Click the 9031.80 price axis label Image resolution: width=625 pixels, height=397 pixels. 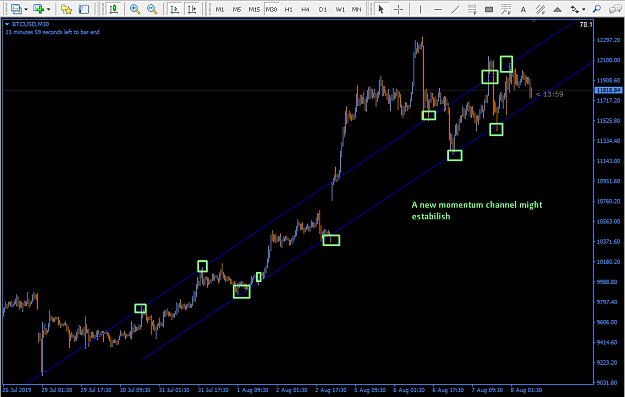(x=608, y=383)
